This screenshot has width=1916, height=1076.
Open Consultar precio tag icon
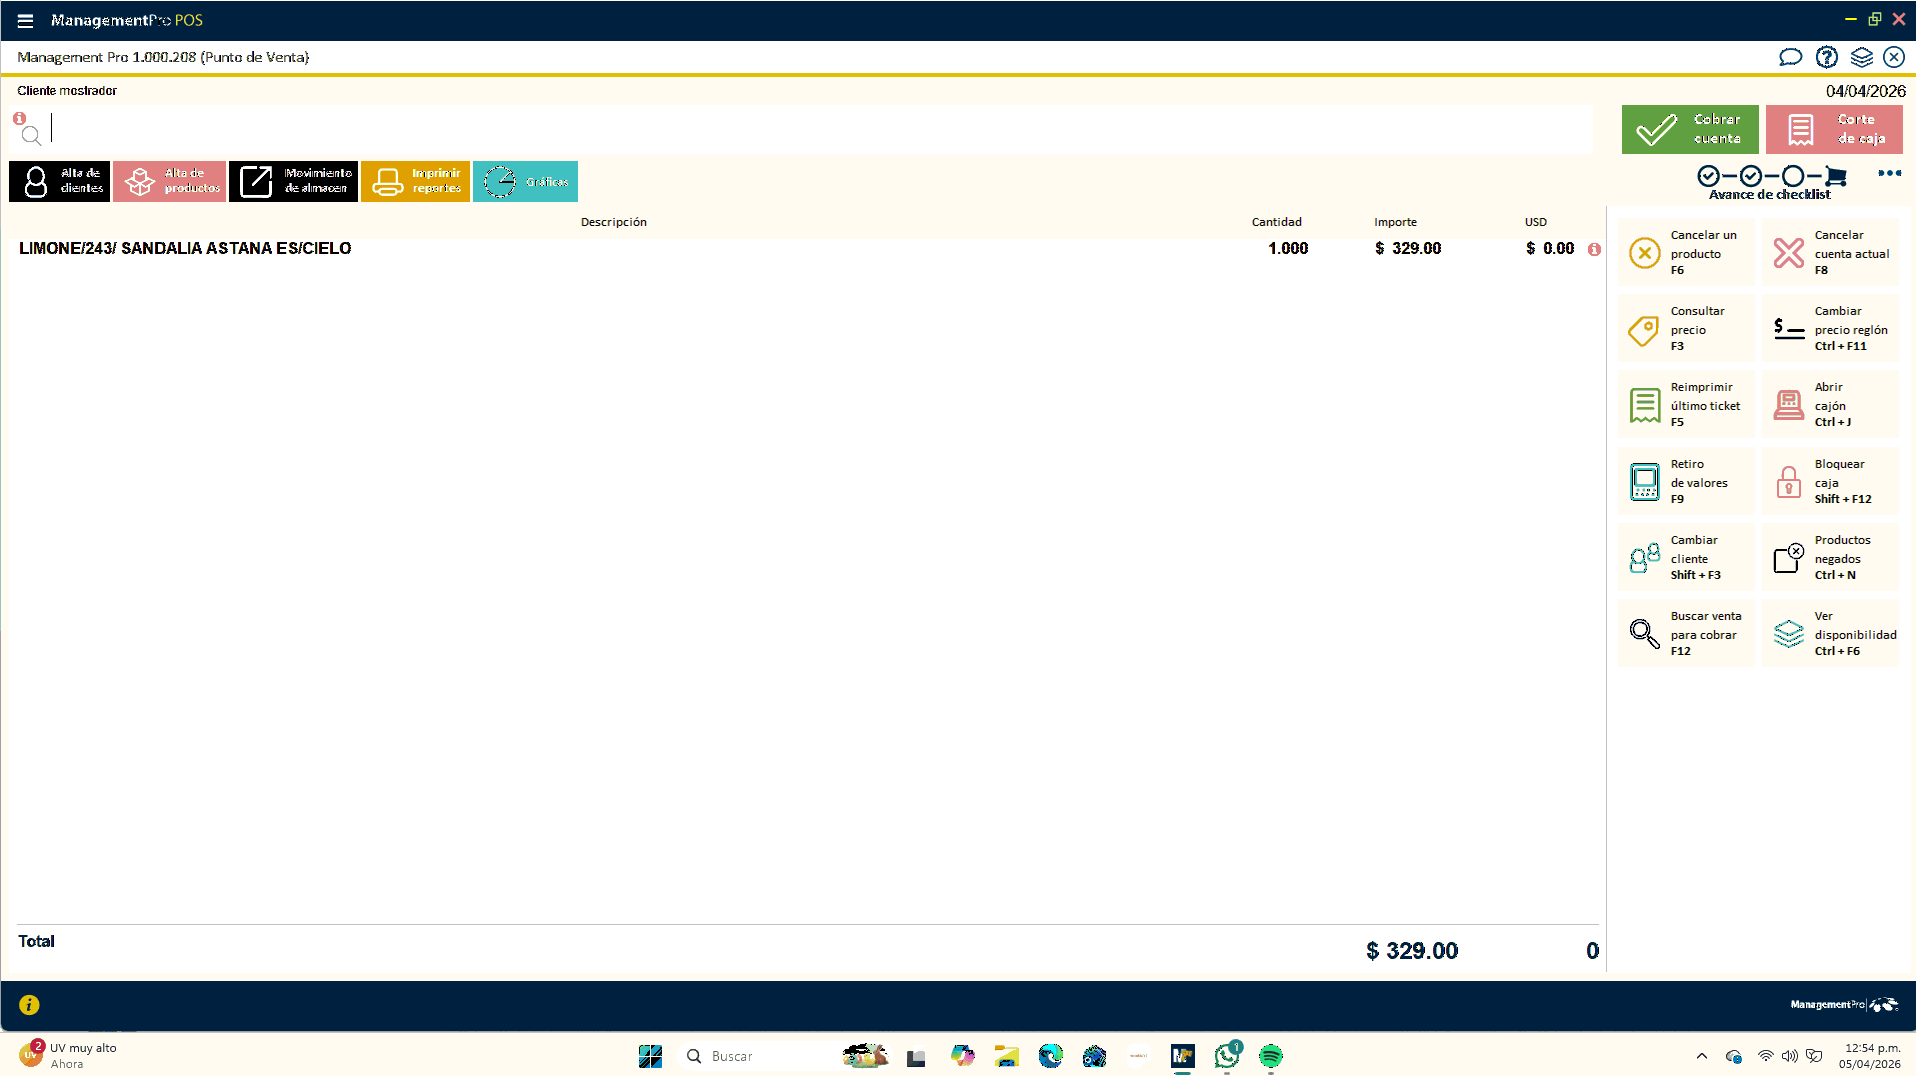coord(1644,329)
